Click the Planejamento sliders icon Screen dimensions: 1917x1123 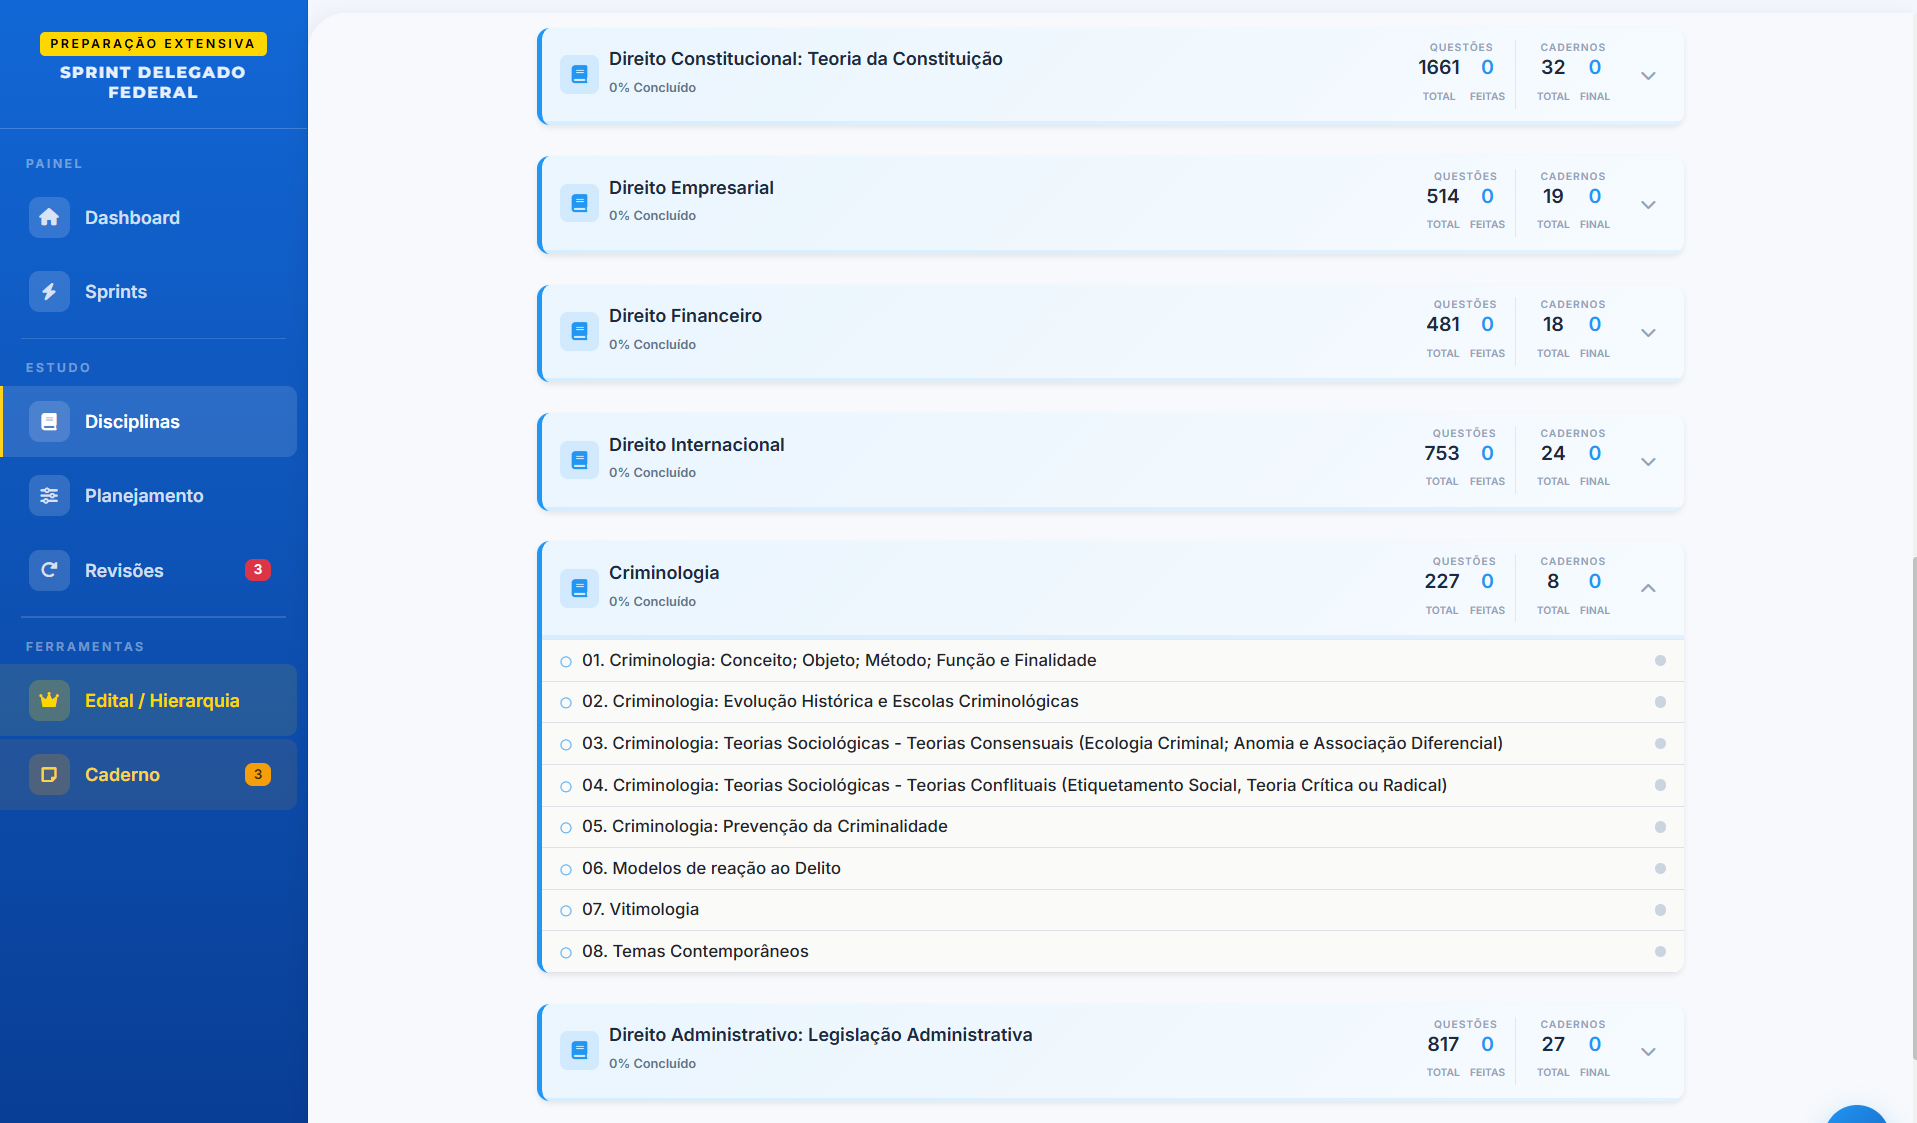coord(49,495)
